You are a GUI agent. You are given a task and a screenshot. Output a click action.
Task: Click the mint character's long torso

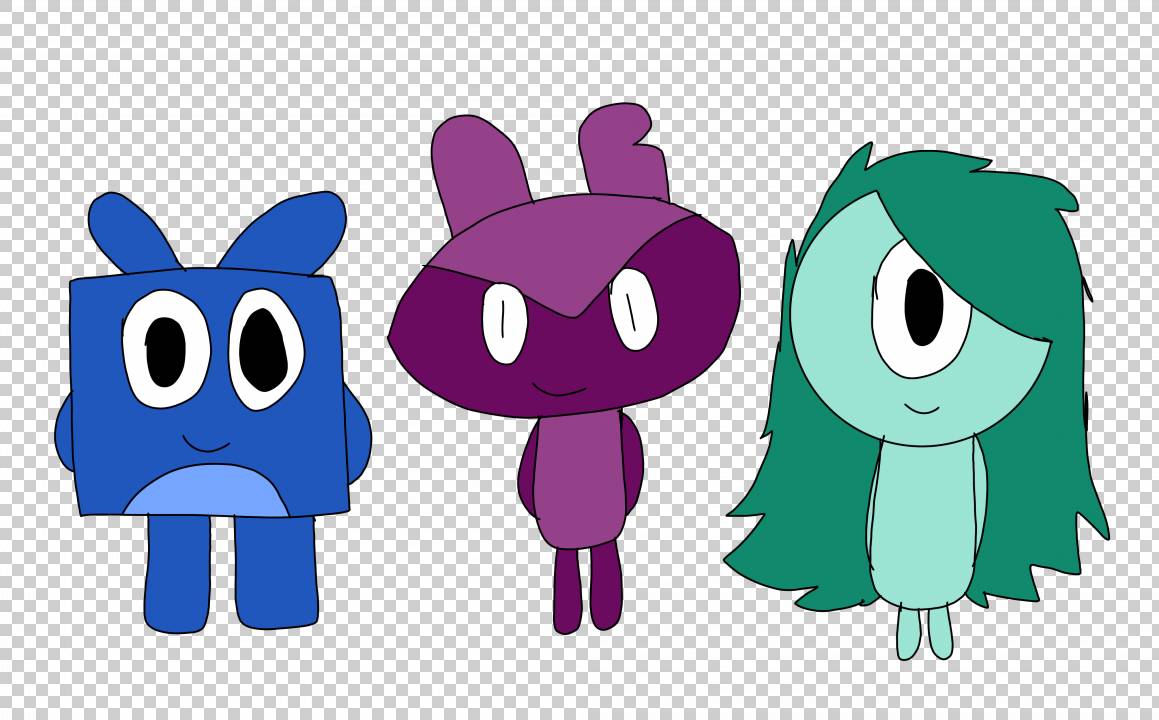click(924, 520)
